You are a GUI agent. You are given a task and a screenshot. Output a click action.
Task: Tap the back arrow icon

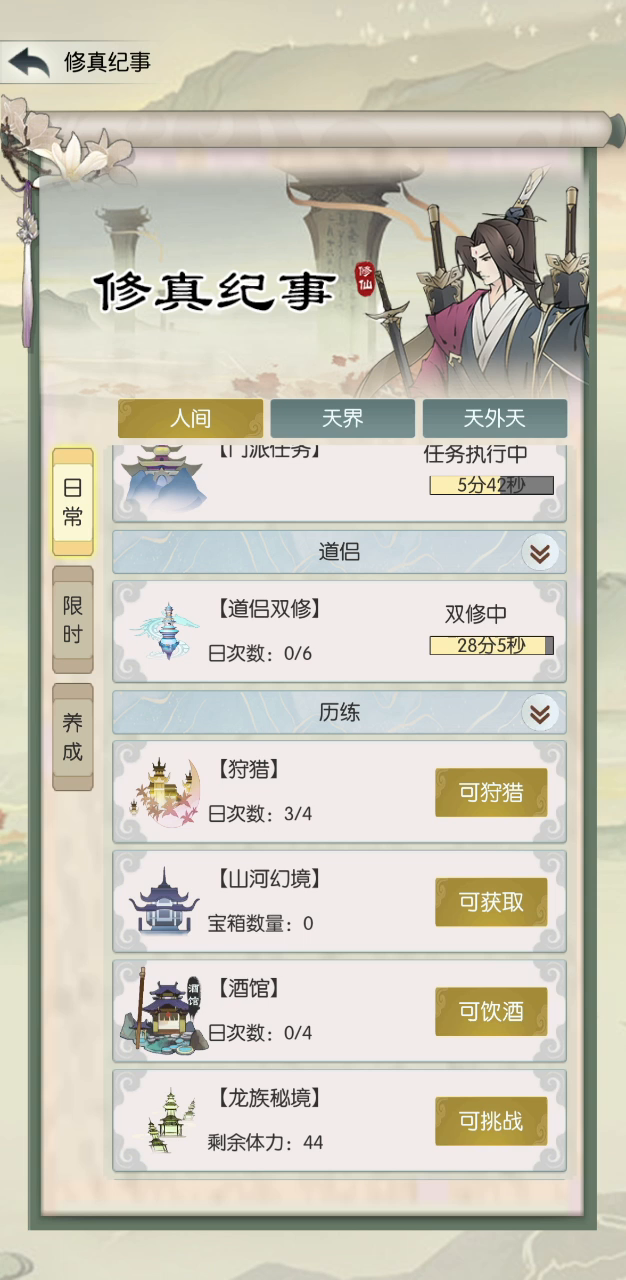pos(28,62)
